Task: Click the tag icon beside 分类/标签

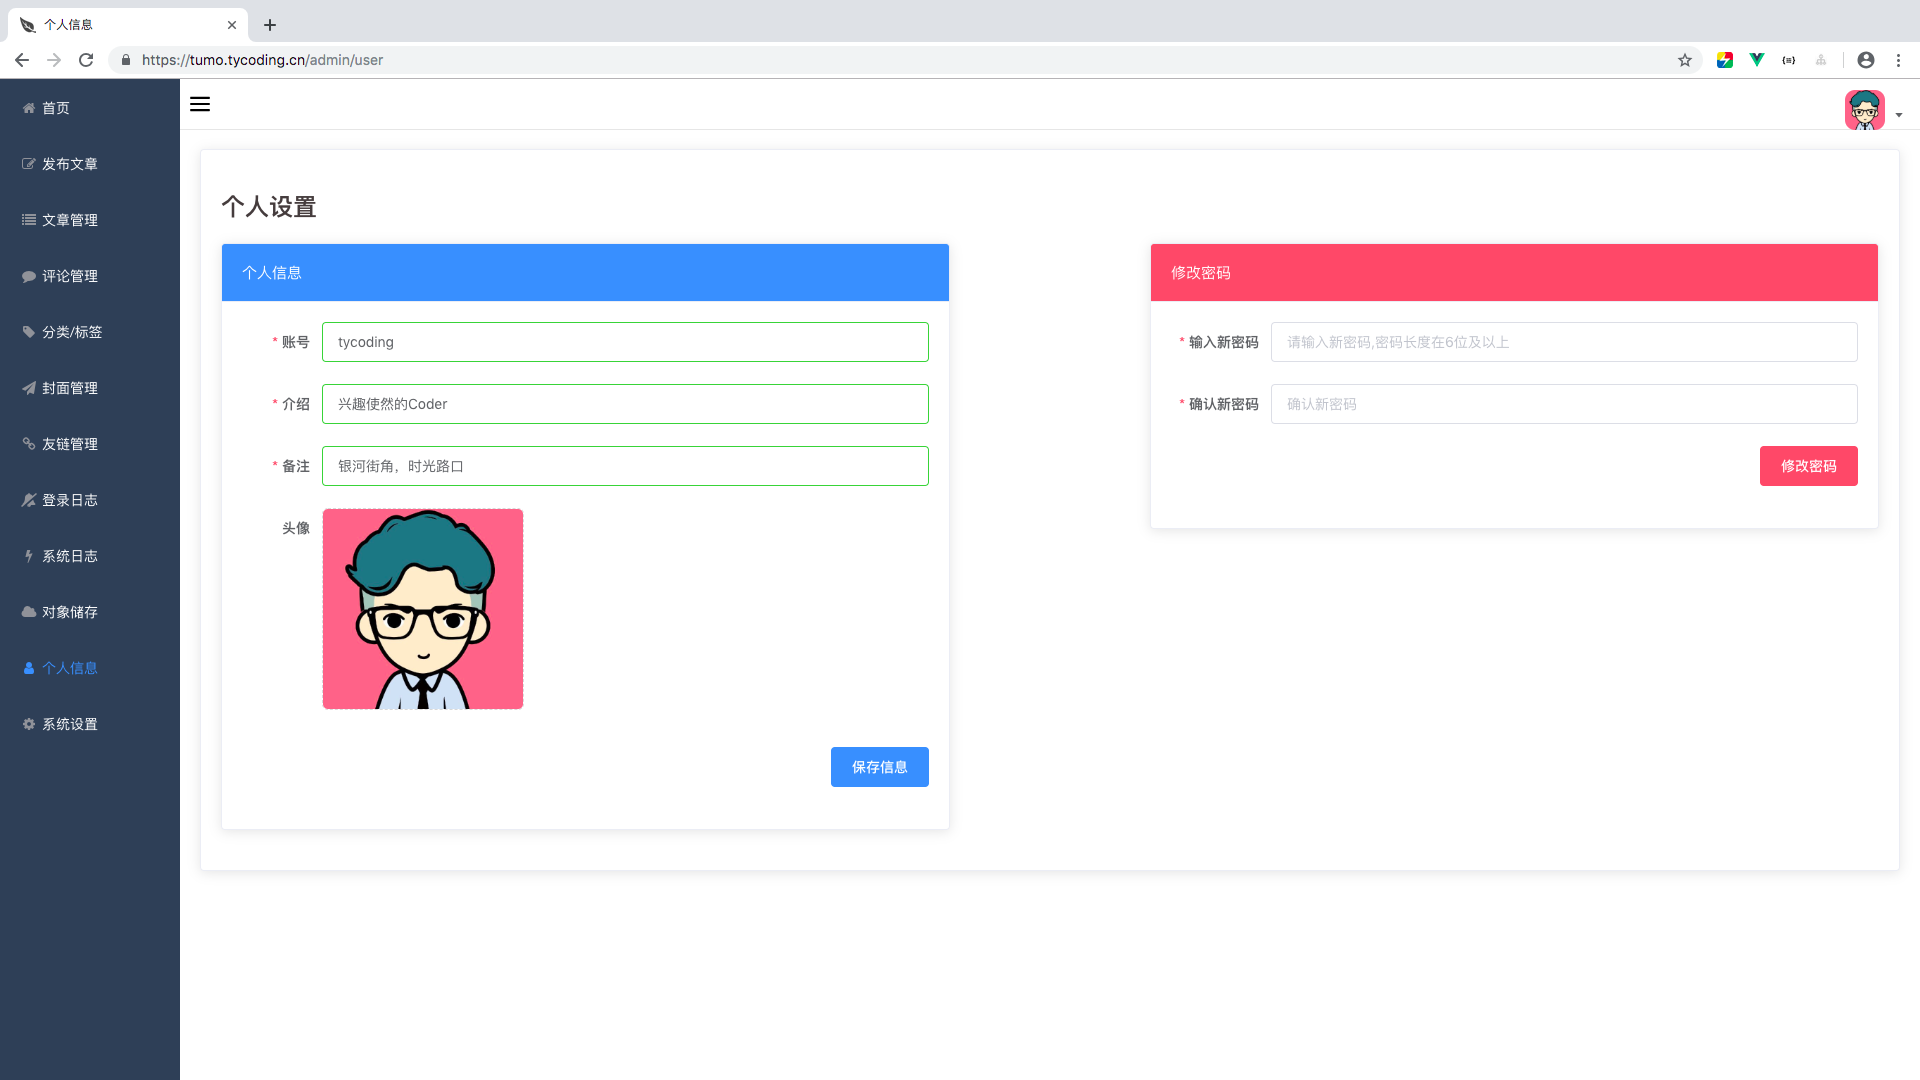Action: point(29,332)
